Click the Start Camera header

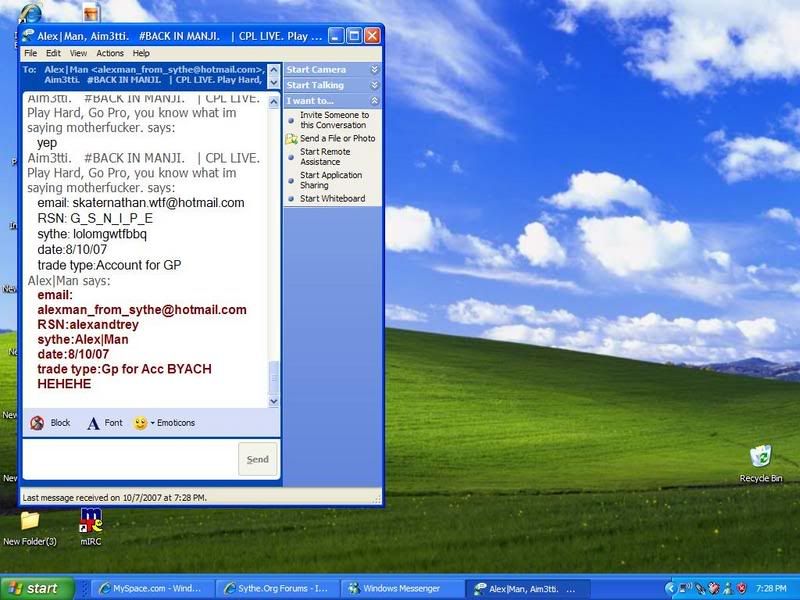click(316, 69)
